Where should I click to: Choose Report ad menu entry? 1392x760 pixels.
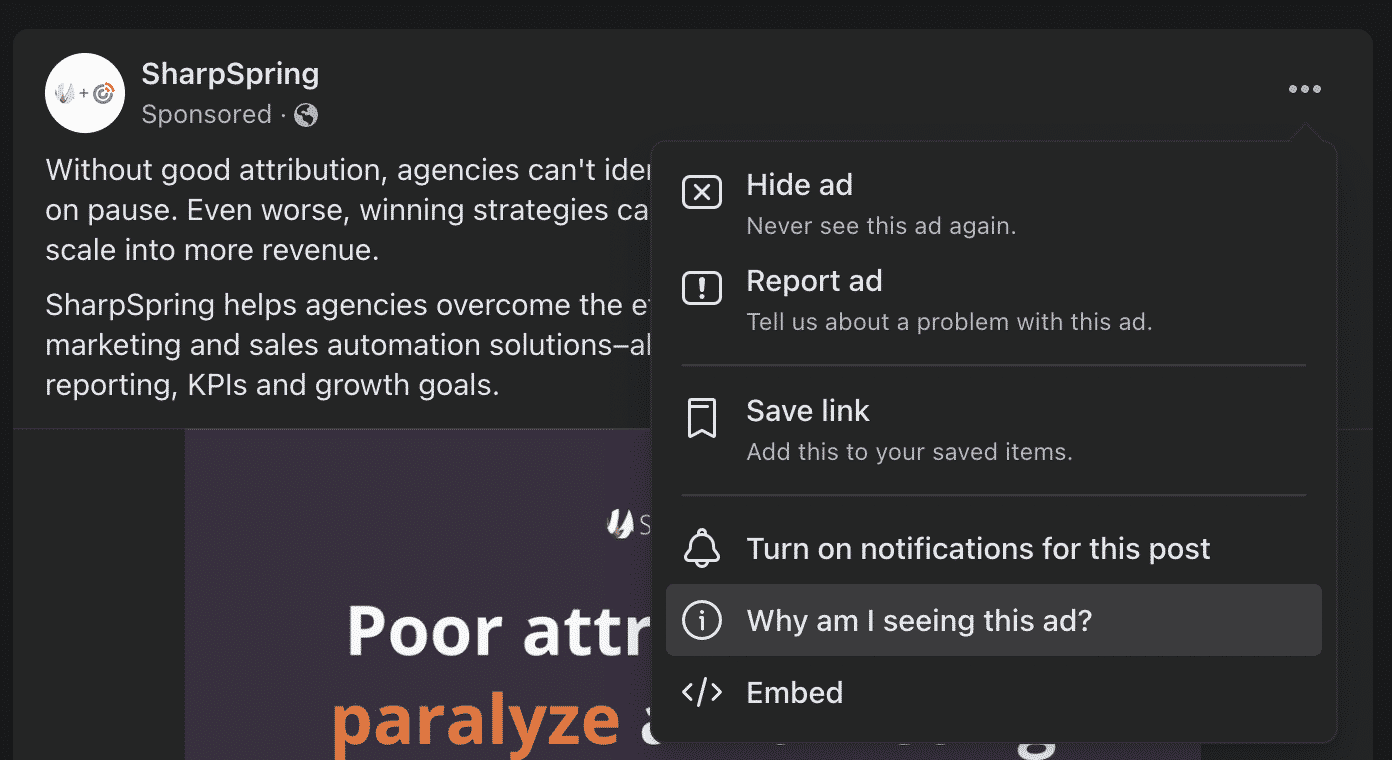pos(994,300)
